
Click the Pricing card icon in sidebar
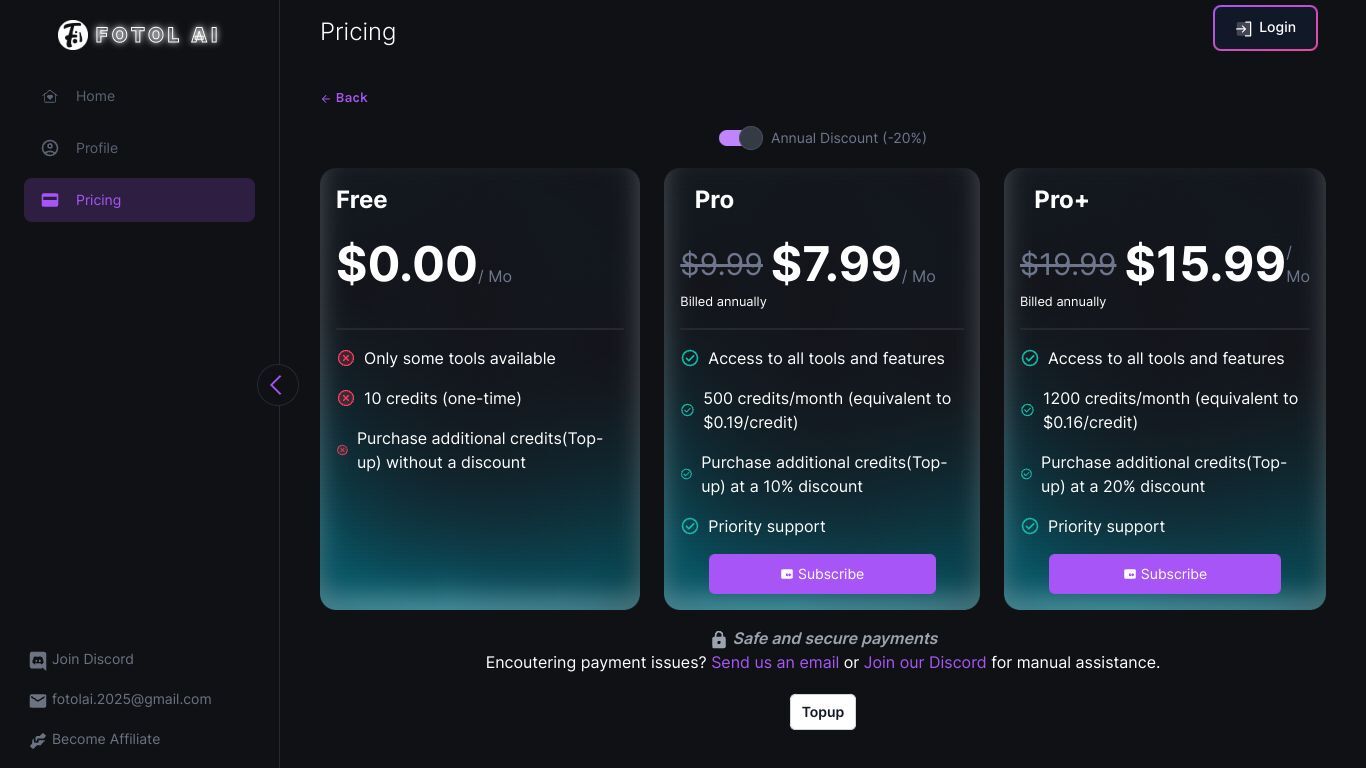50,200
